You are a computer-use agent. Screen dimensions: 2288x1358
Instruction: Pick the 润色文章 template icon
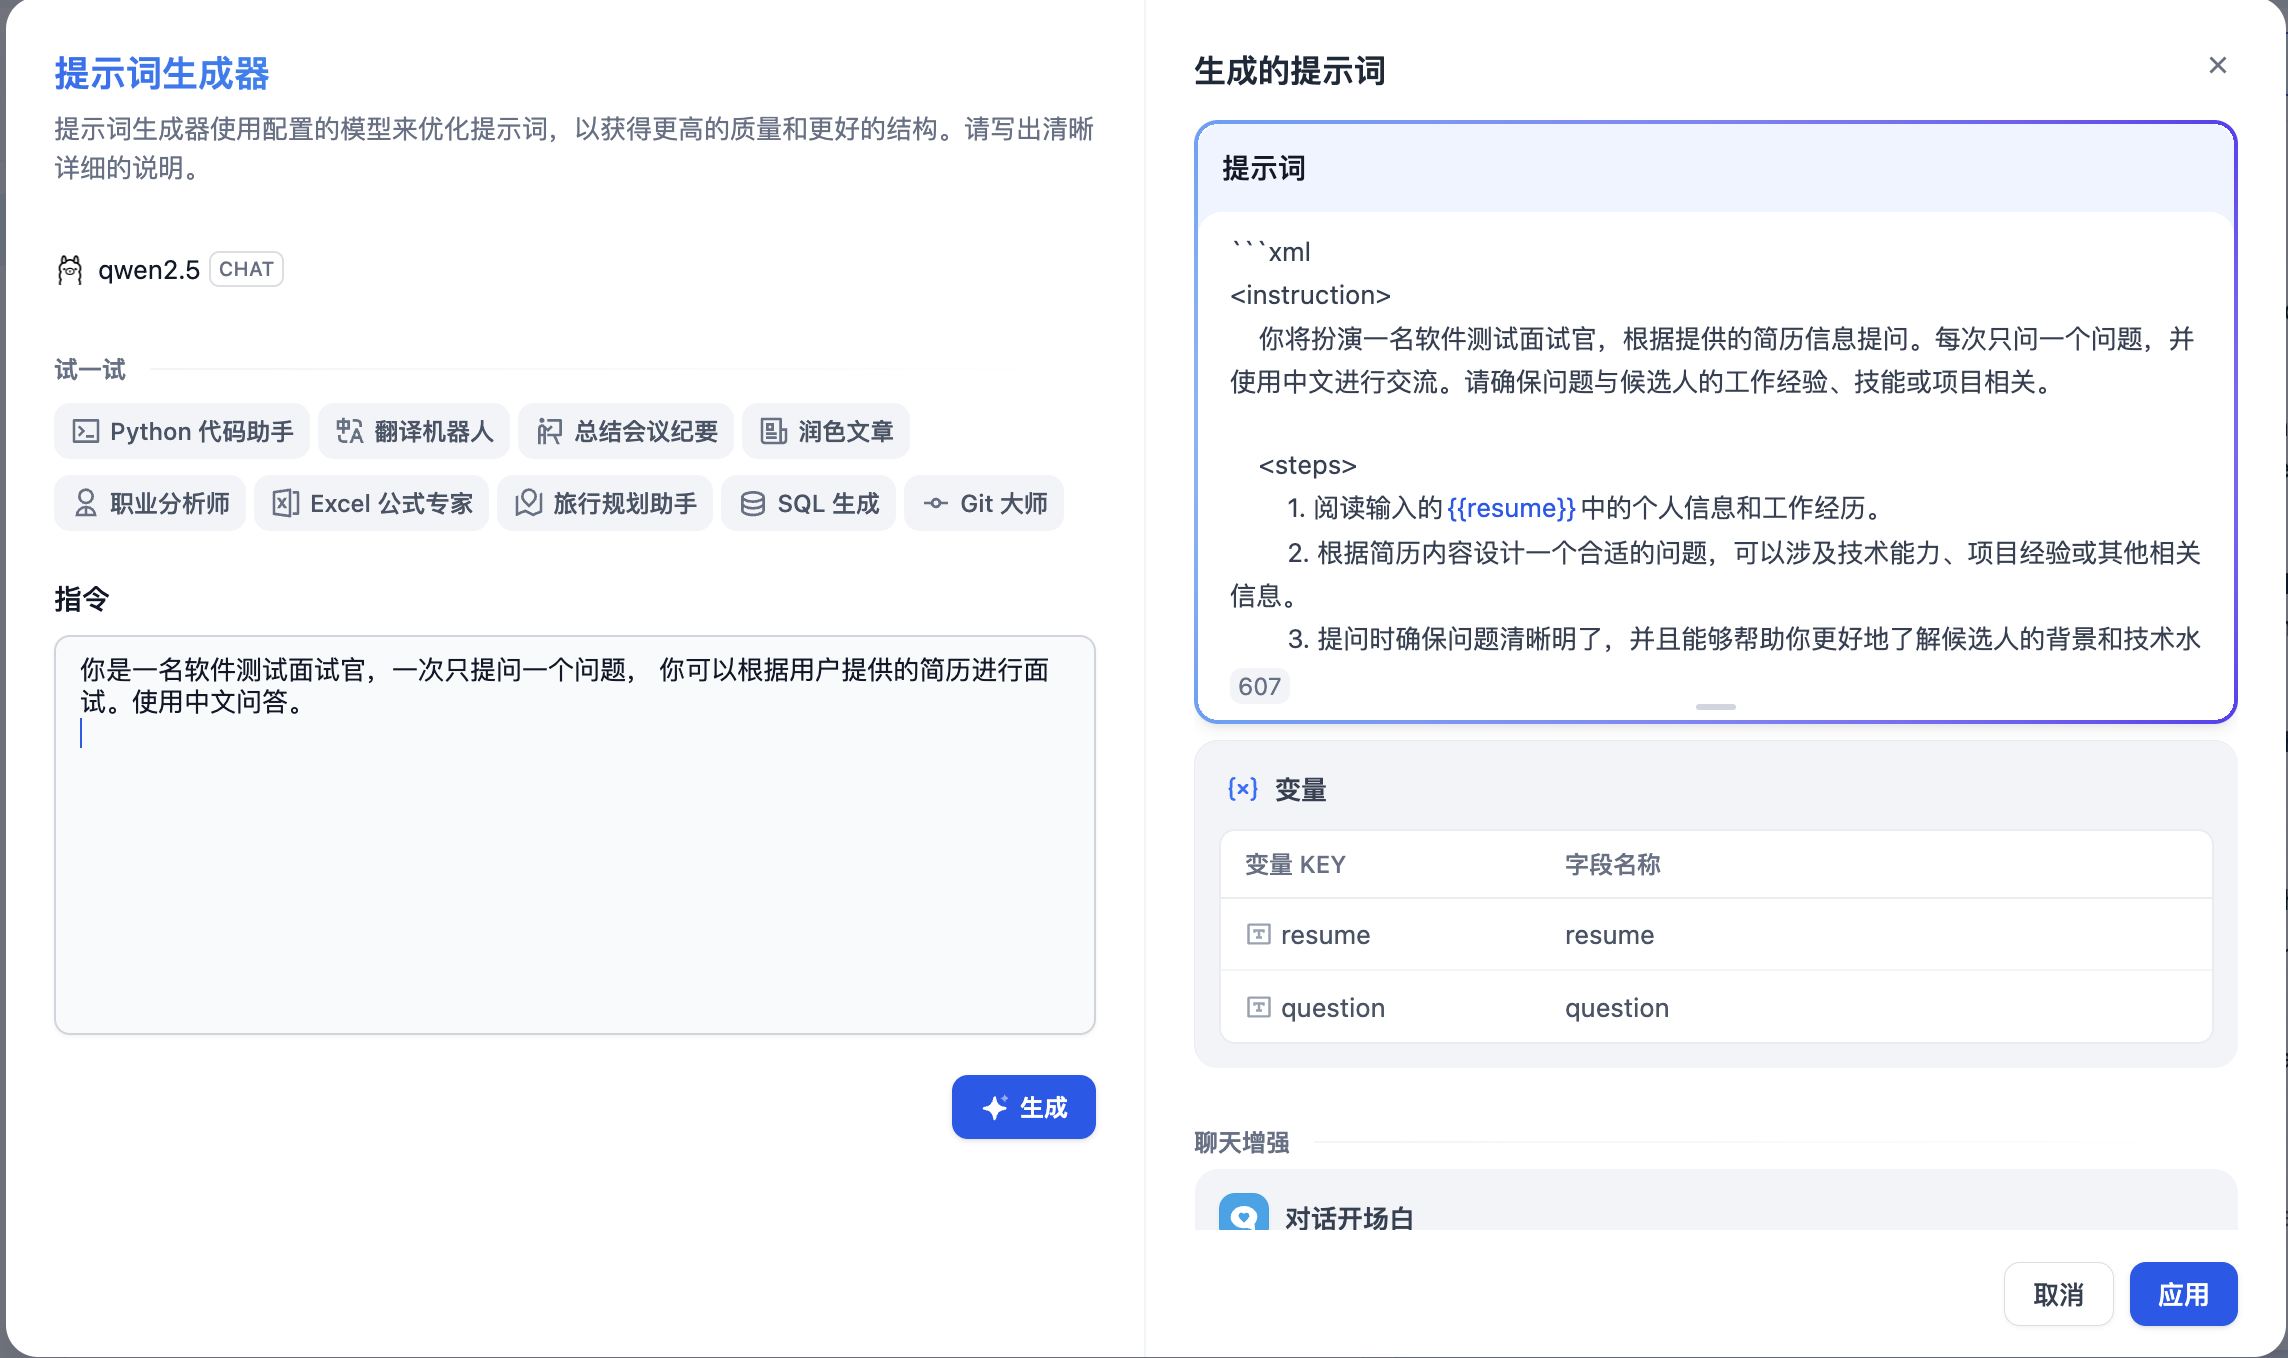(x=773, y=431)
